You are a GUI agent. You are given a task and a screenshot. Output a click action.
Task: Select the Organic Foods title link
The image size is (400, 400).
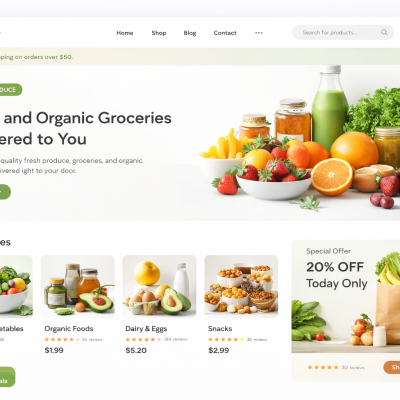tap(69, 329)
